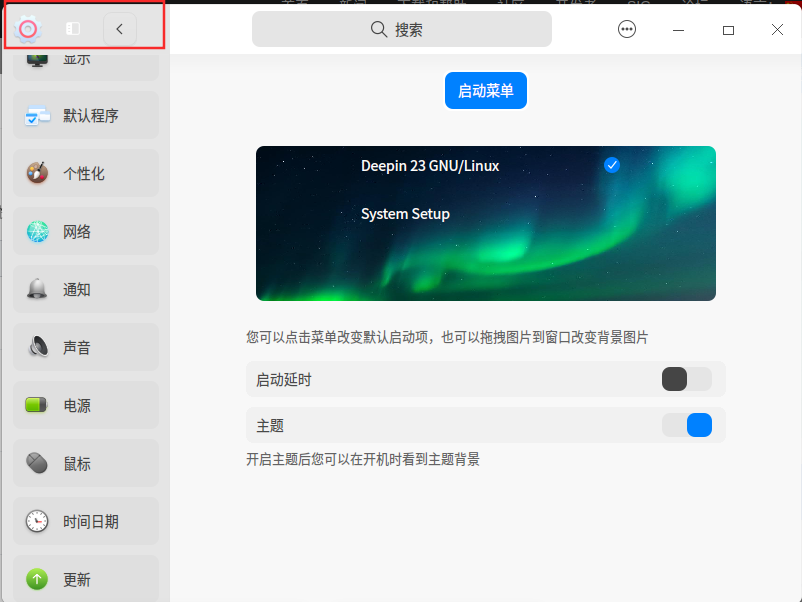
Task: Click the 声音 speaker icon
Action: (x=38, y=347)
